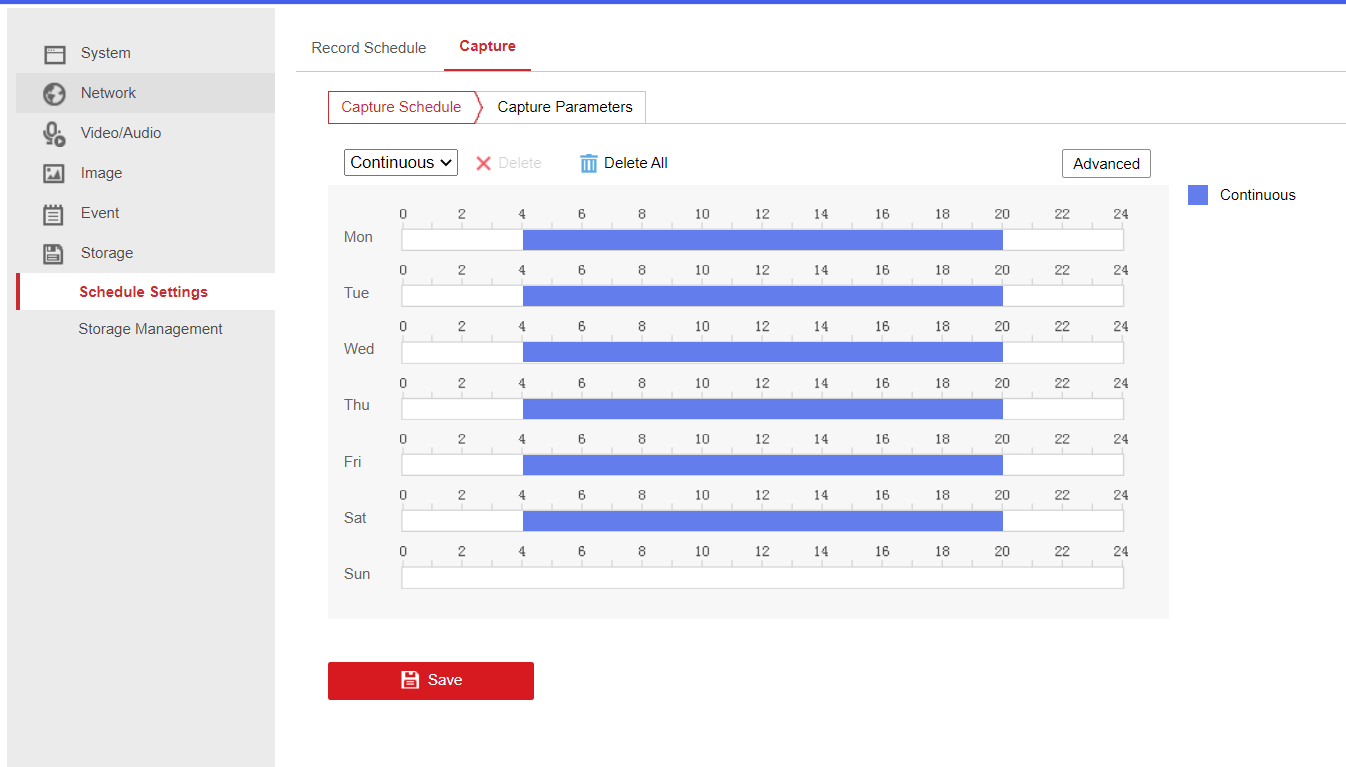The height and width of the screenshot is (767, 1346).
Task: Select the Capture Parameters tab
Action: coord(564,107)
